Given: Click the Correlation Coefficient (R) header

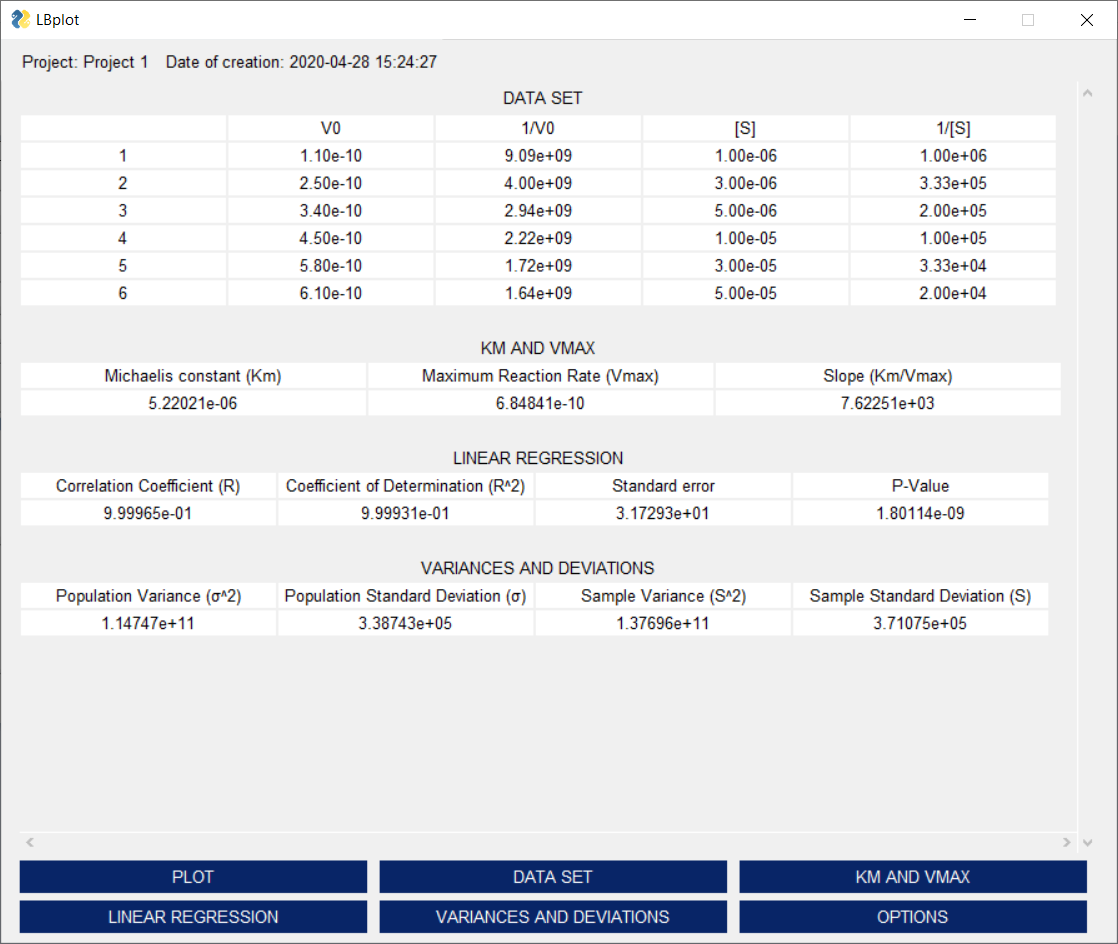Looking at the screenshot, I should [x=148, y=486].
